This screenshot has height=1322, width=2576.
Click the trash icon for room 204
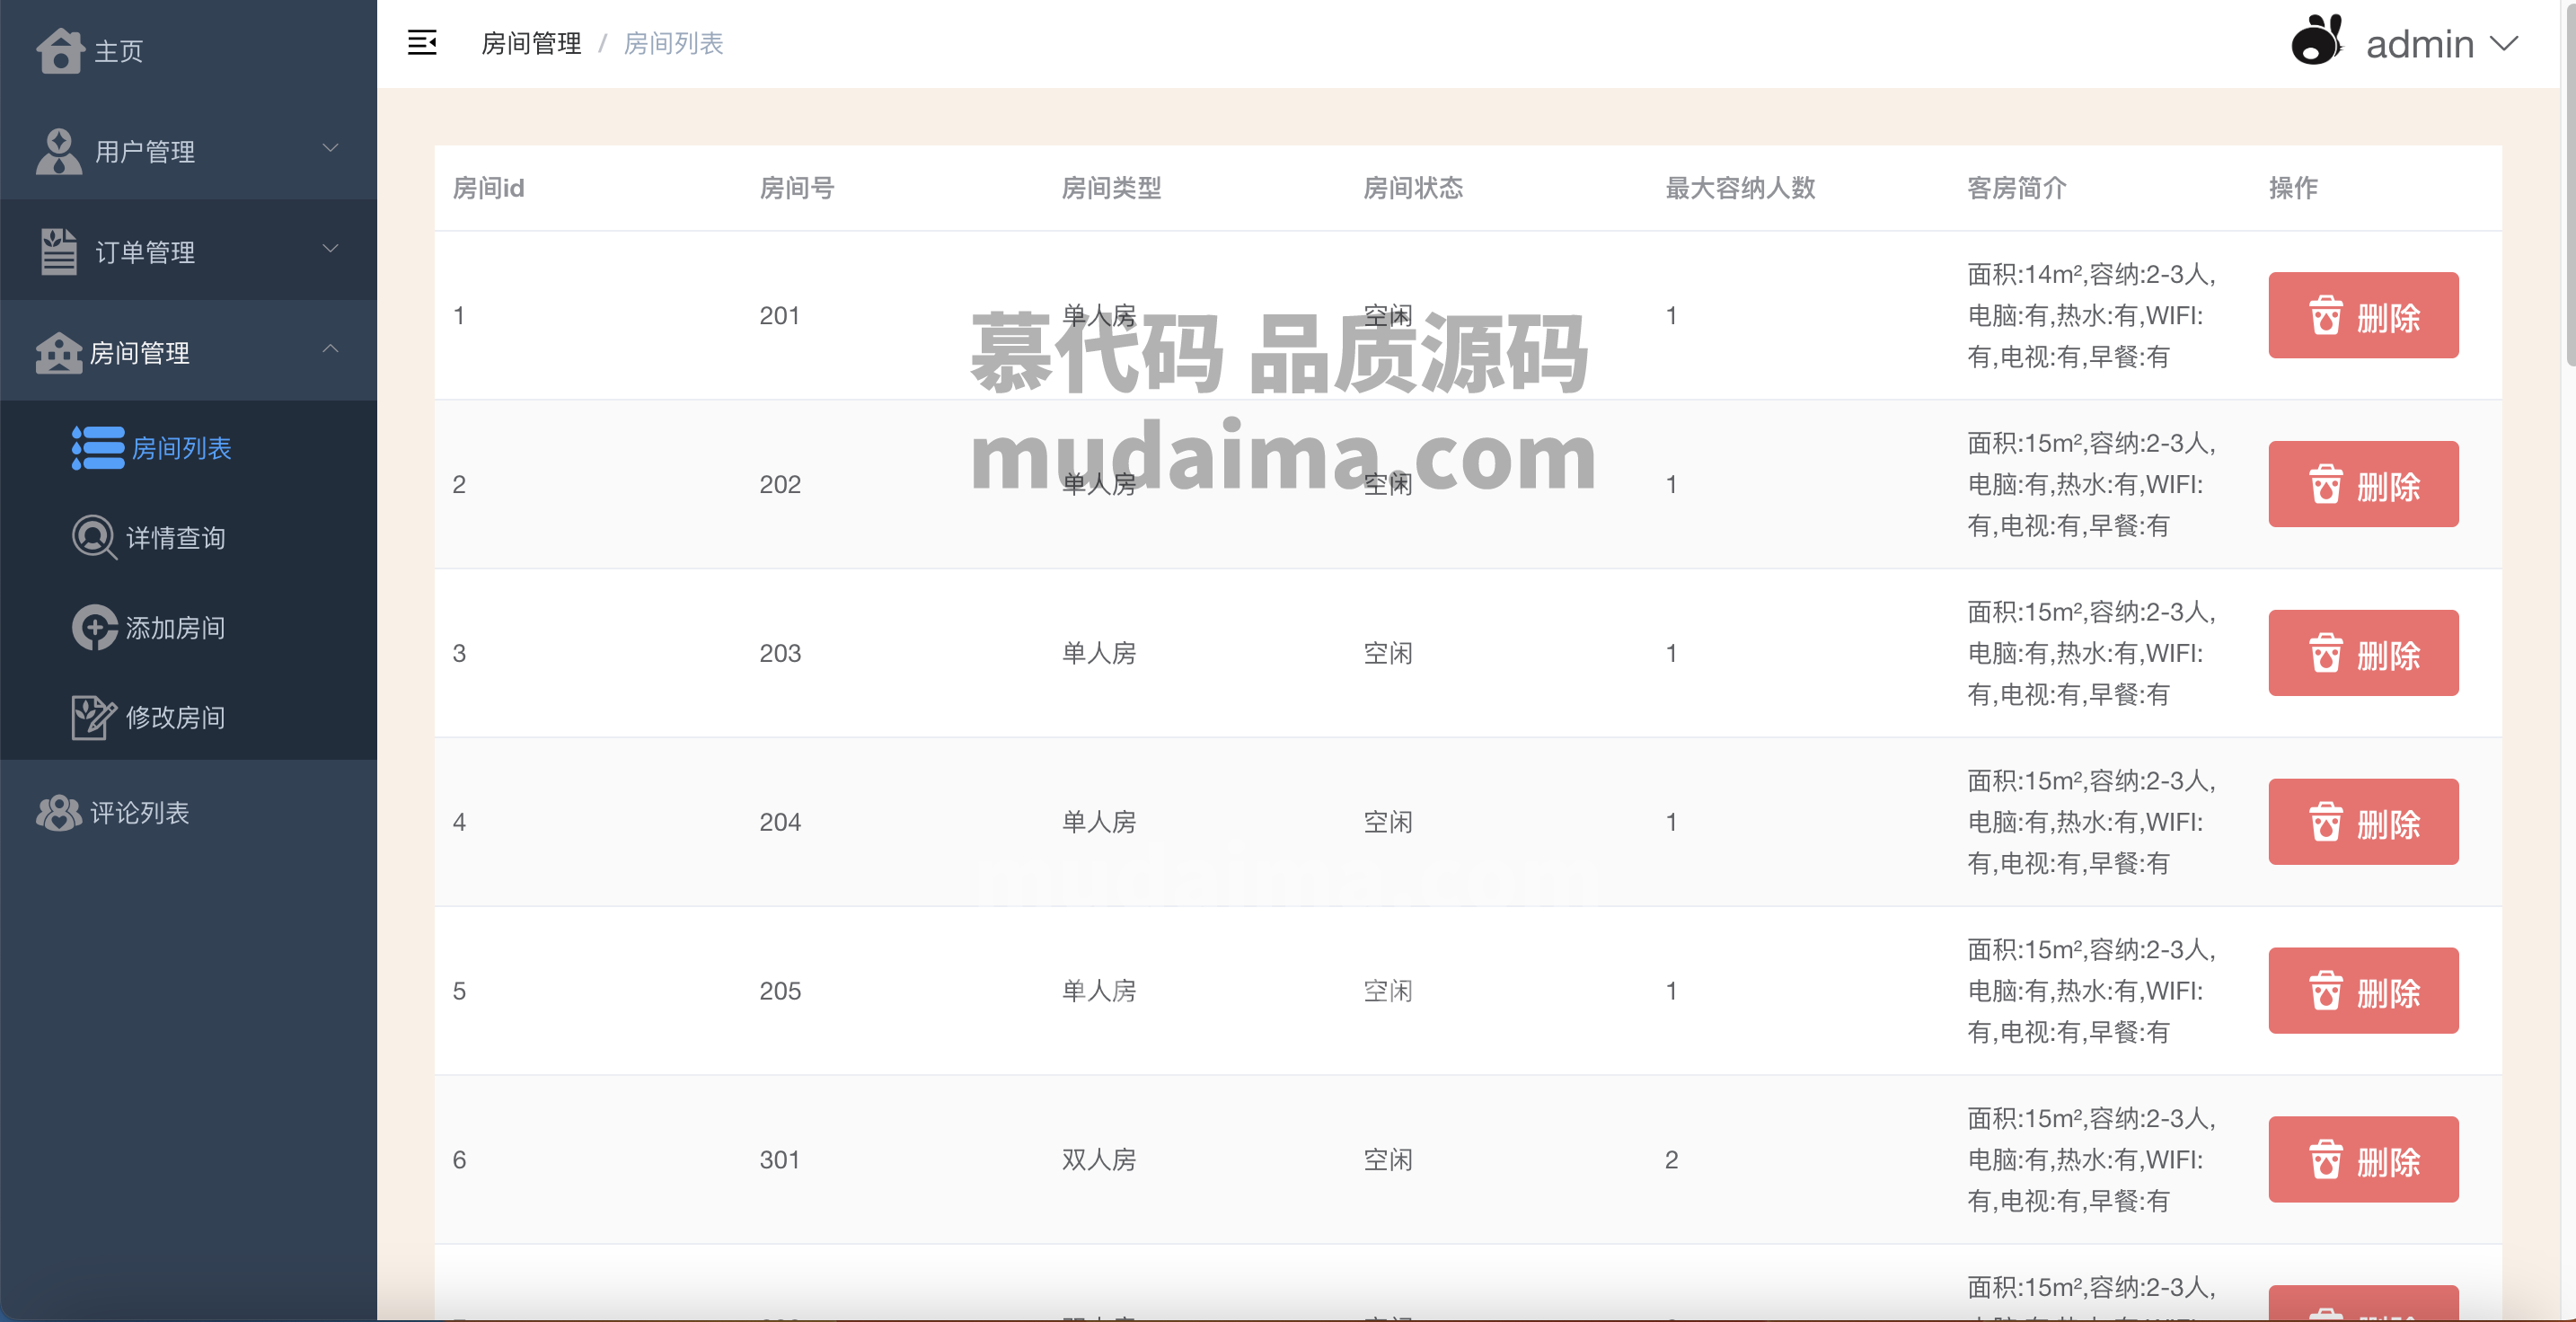[x=2325, y=823]
